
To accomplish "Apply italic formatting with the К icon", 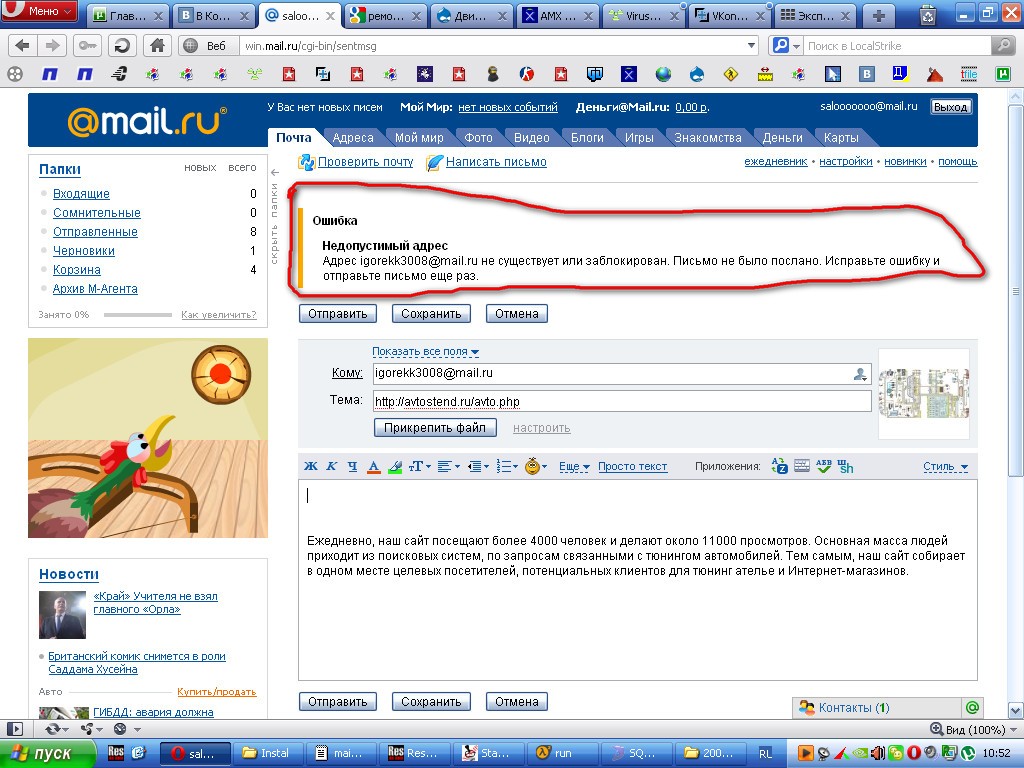I will tap(331, 466).
